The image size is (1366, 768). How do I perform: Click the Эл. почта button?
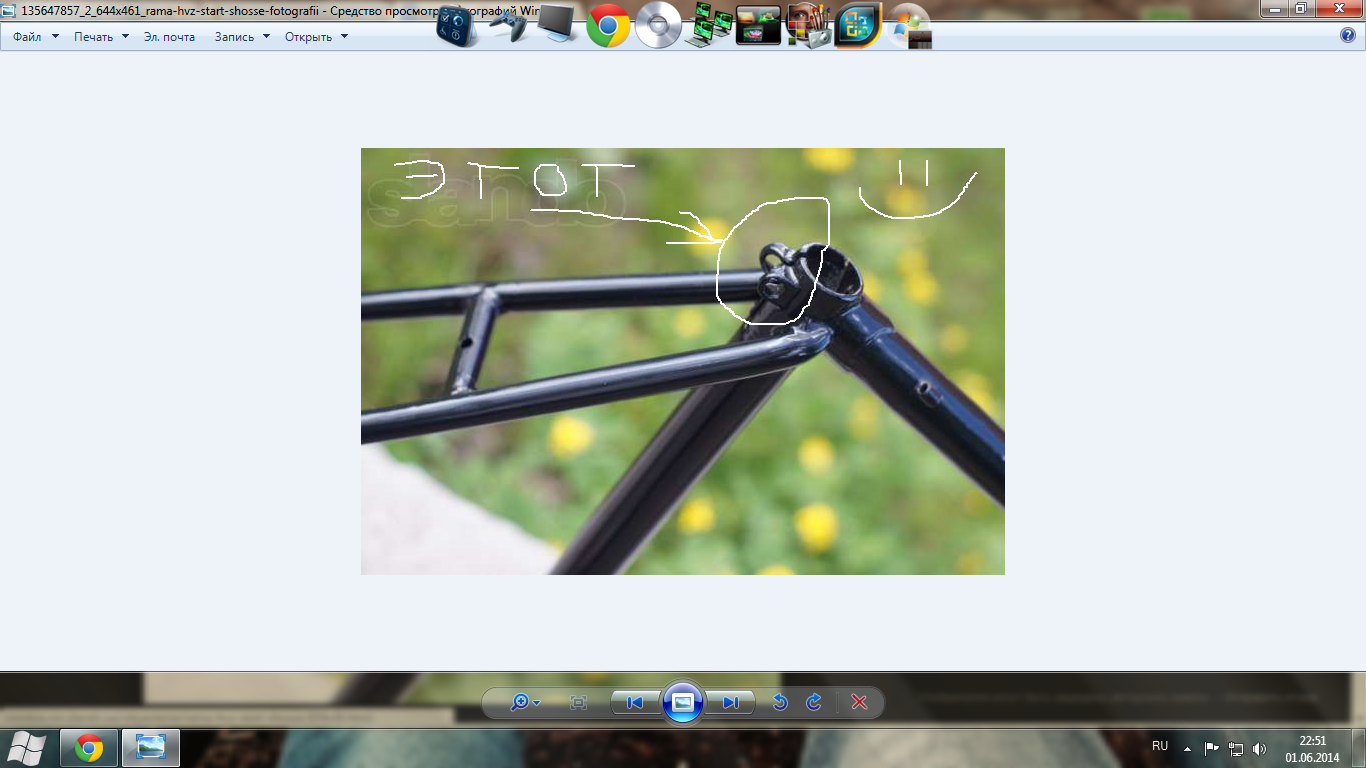tap(169, 37)
